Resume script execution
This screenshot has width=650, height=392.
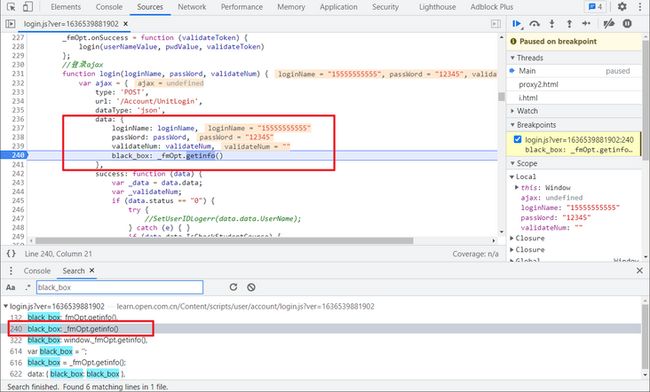click(517, 24)
